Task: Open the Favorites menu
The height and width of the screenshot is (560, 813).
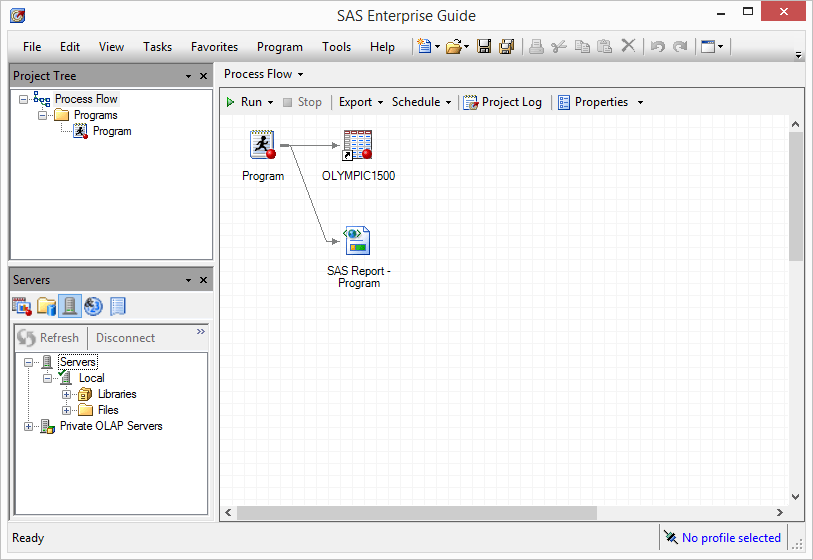Action: click(x=214, y=47)
